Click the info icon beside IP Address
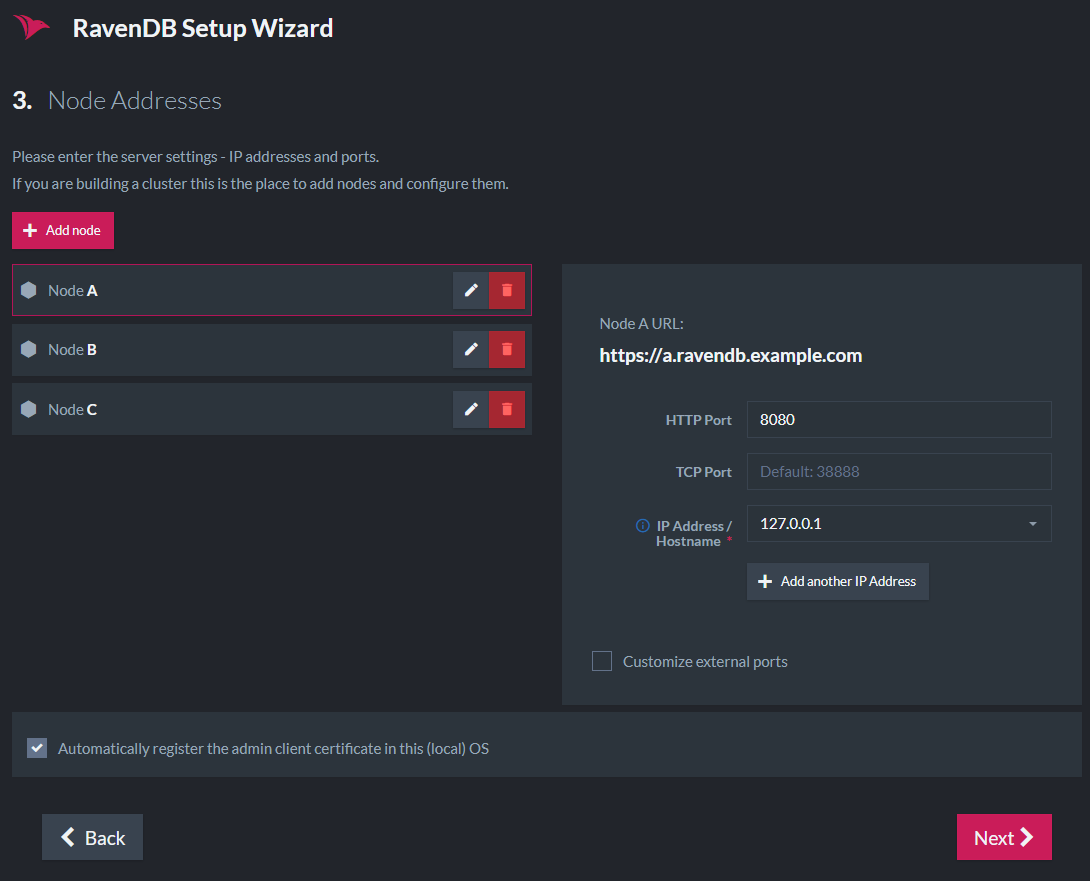 pyautogui.click(x=642, y=526)
